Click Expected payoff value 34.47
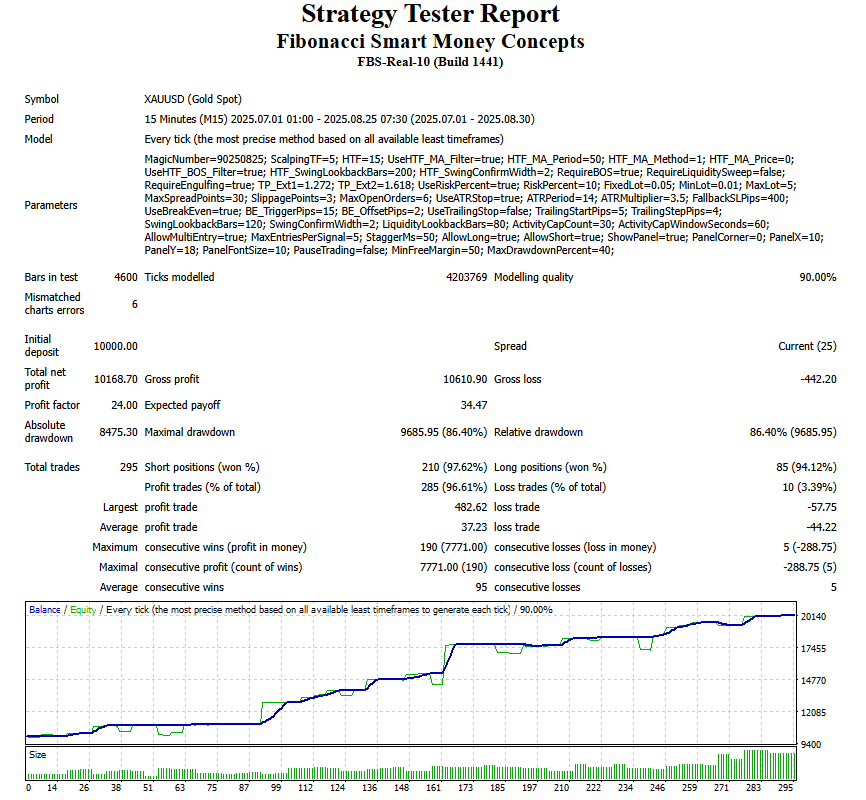 coord(474,406)
